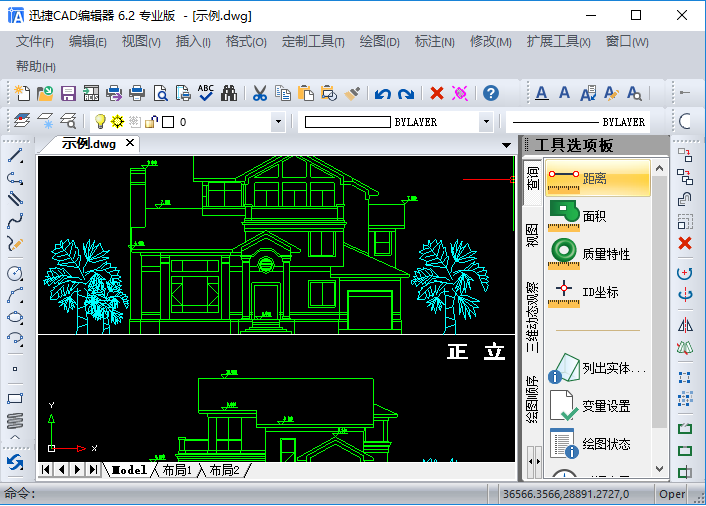
Task: Toggle the layer padlock lock state
Action: (x=152, y=122)
